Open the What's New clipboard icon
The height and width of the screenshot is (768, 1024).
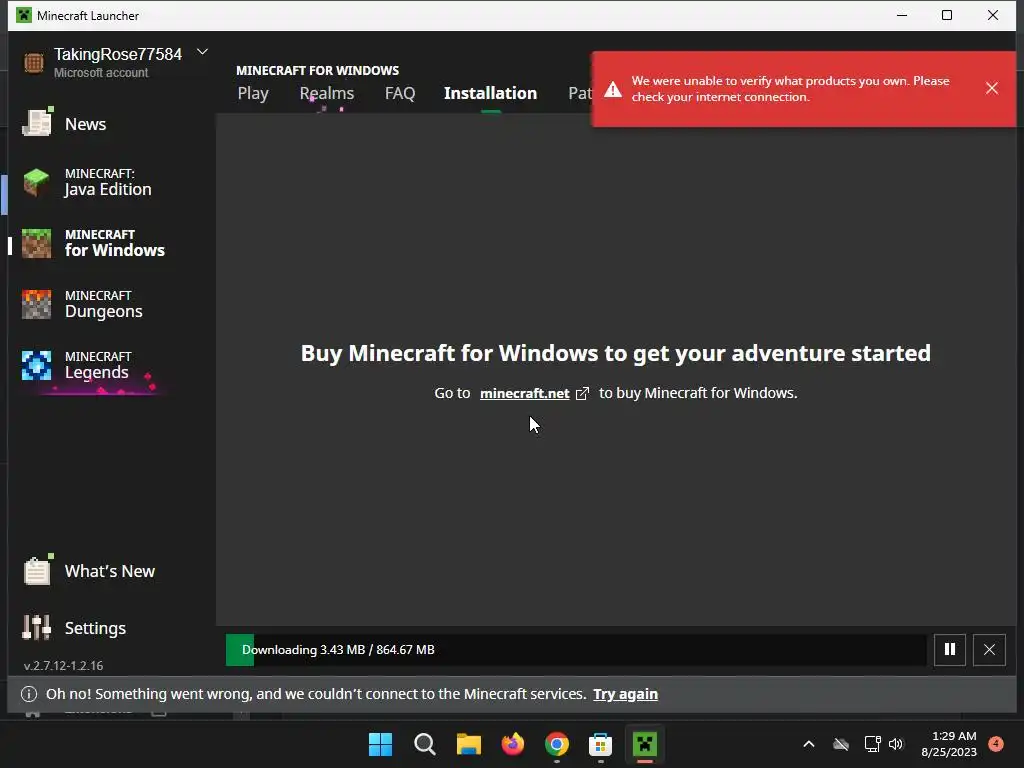37,570
